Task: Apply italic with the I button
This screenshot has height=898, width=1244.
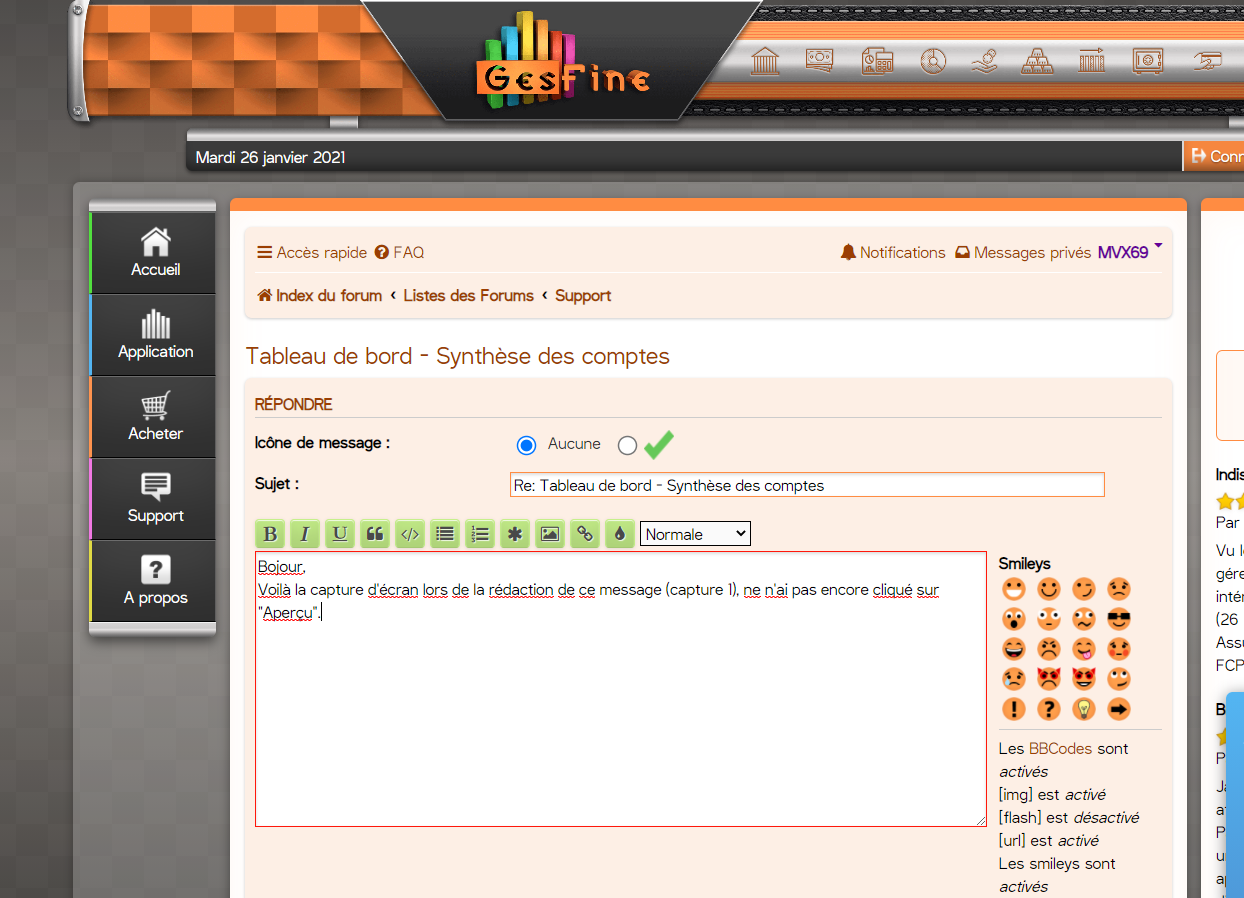Action: coord(305,534)
